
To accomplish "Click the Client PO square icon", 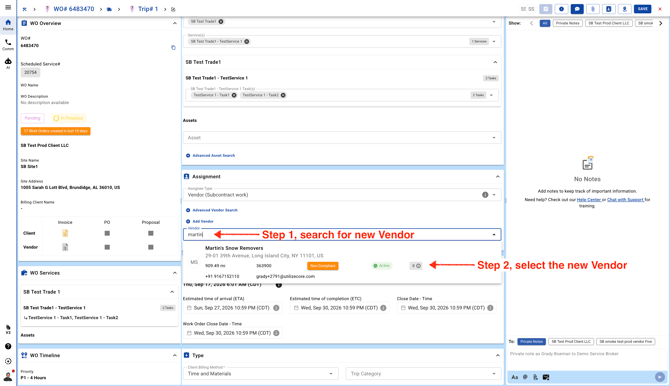I will point(107,233).
